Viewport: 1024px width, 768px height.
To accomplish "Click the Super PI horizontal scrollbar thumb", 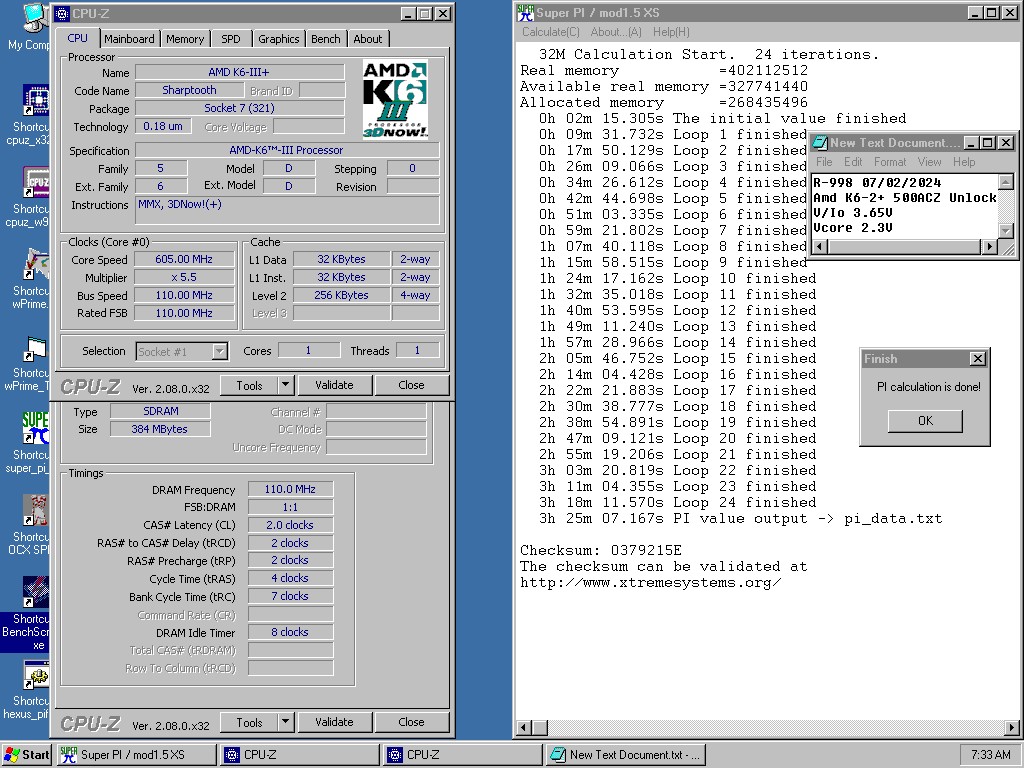I will 539,727.
